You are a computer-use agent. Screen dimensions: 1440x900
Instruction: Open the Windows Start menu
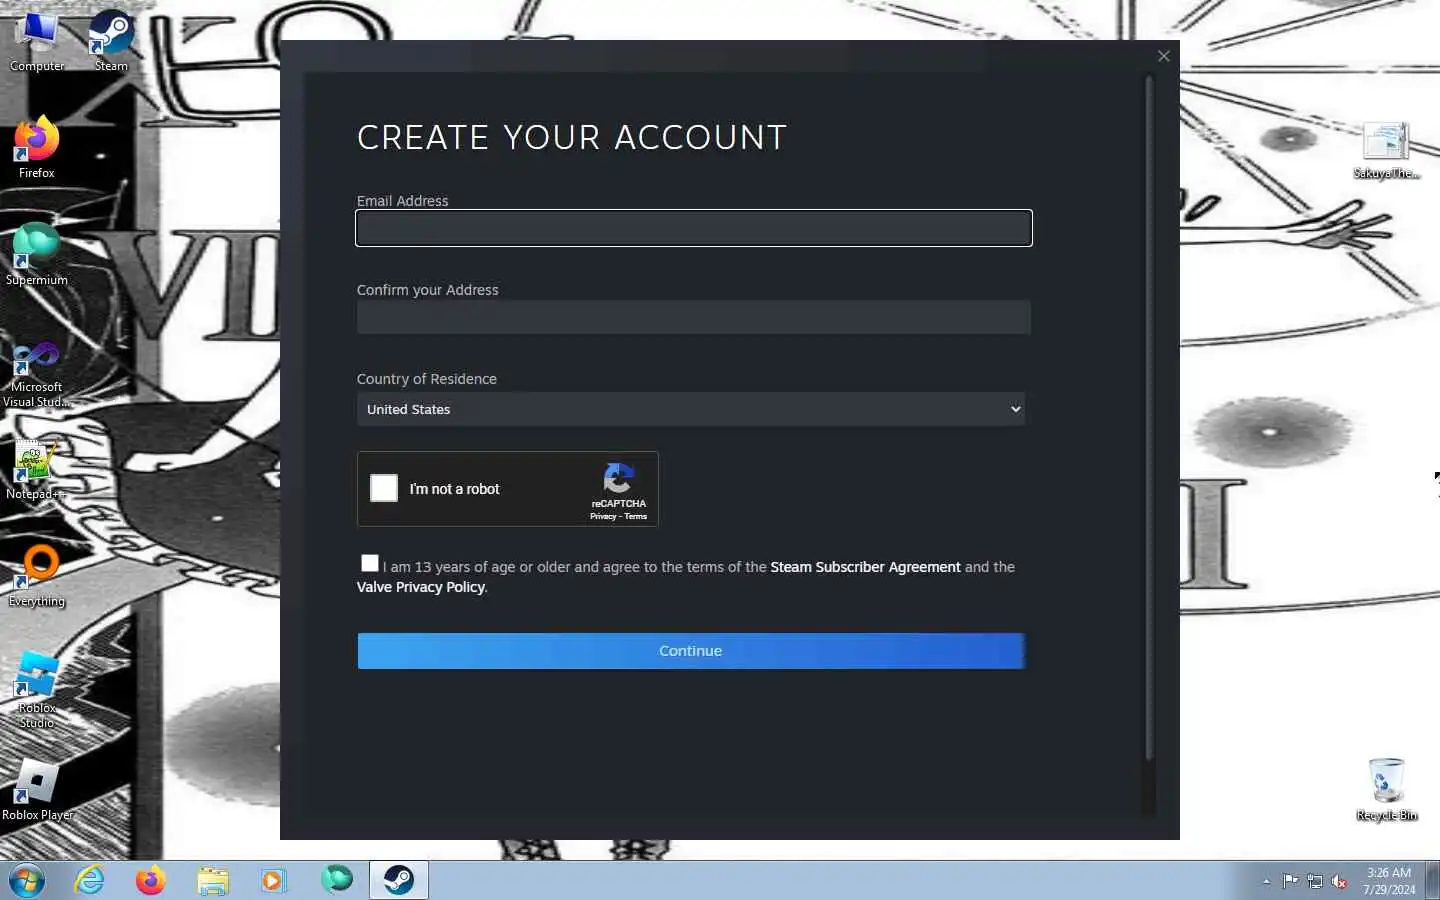click(x=27, y=881)
